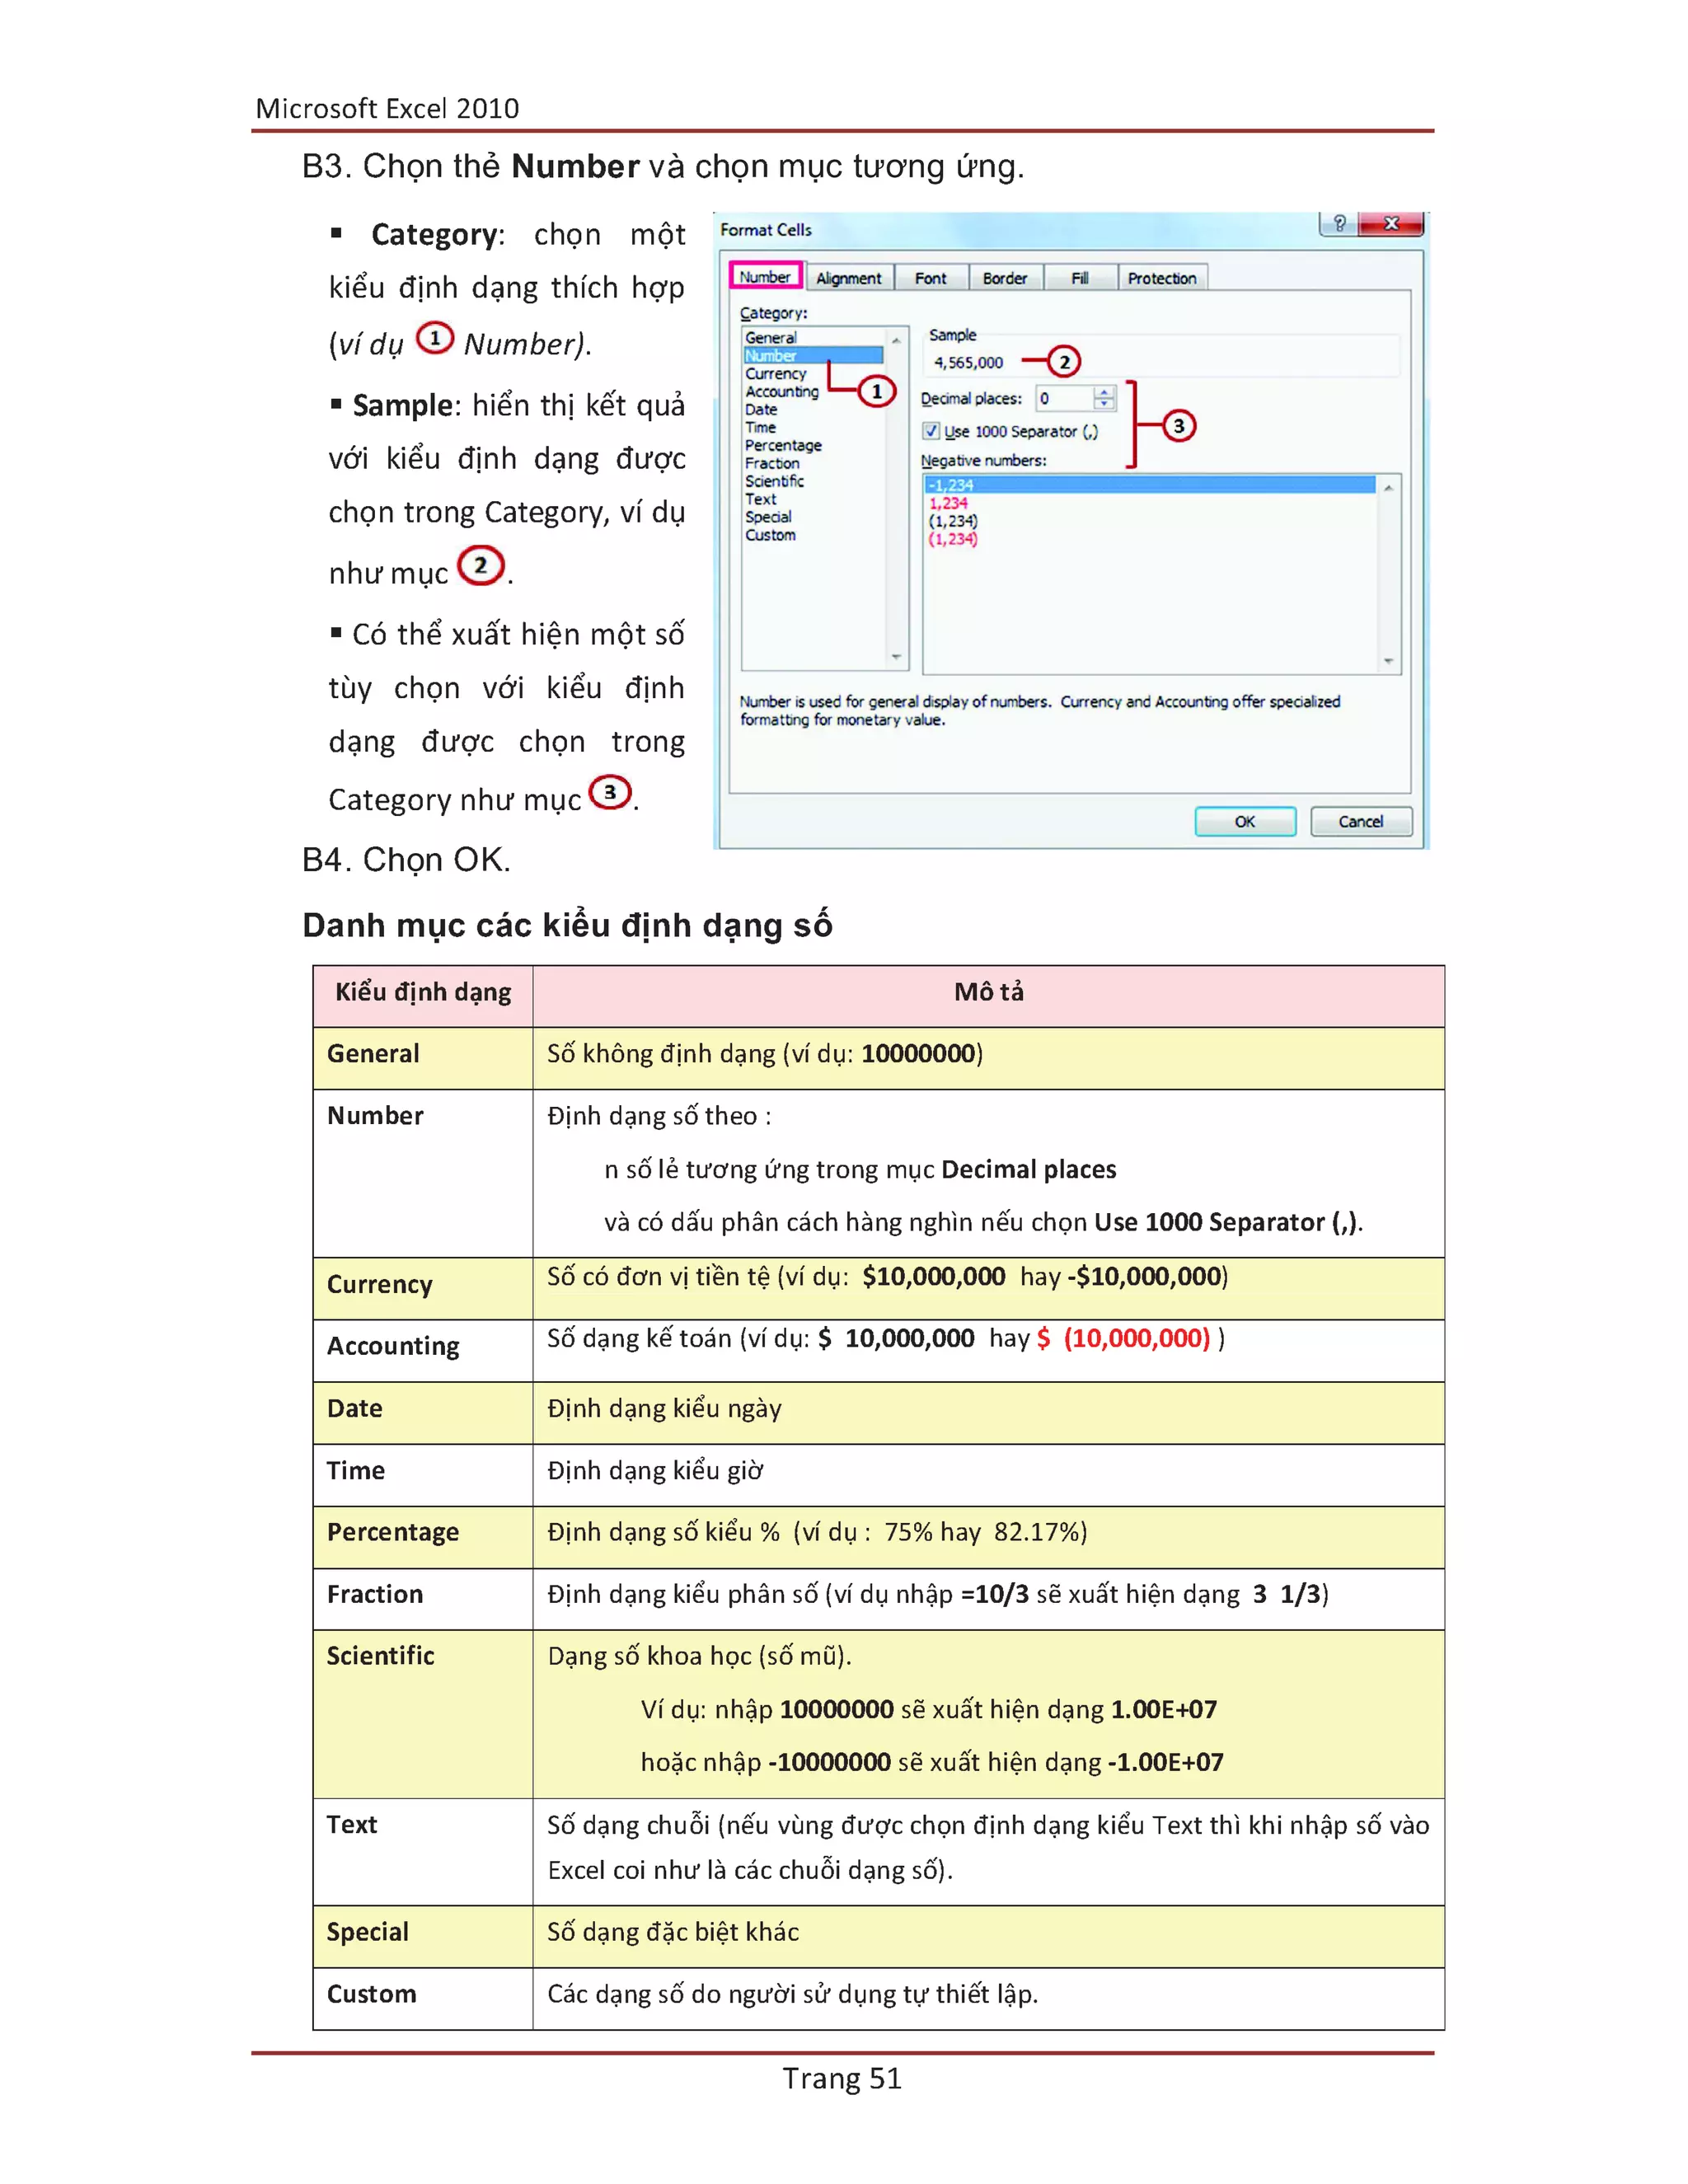
Task: Click the Help question mark in Format Cells
Action: point(1339,223)
